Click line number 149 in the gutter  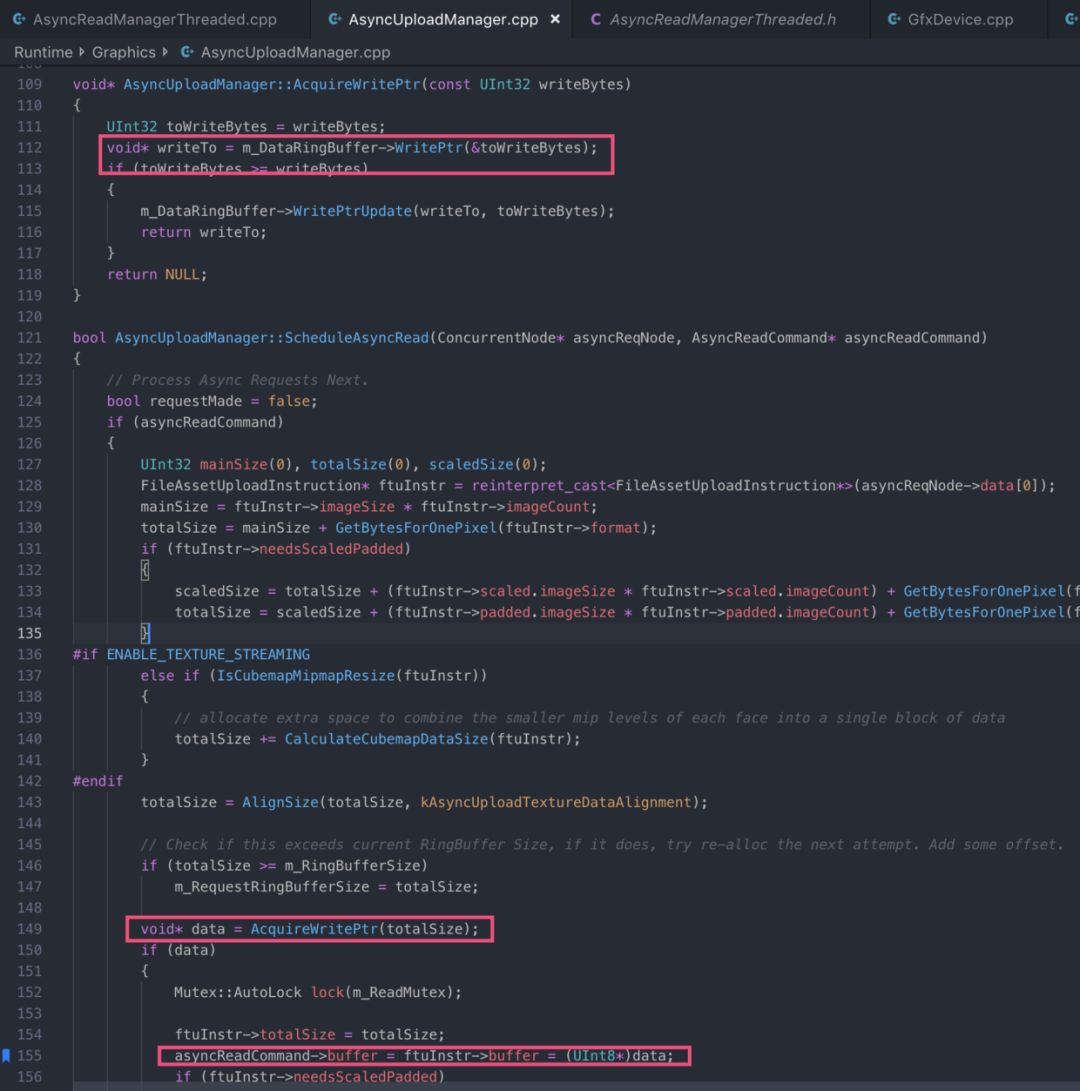[29, 929]
